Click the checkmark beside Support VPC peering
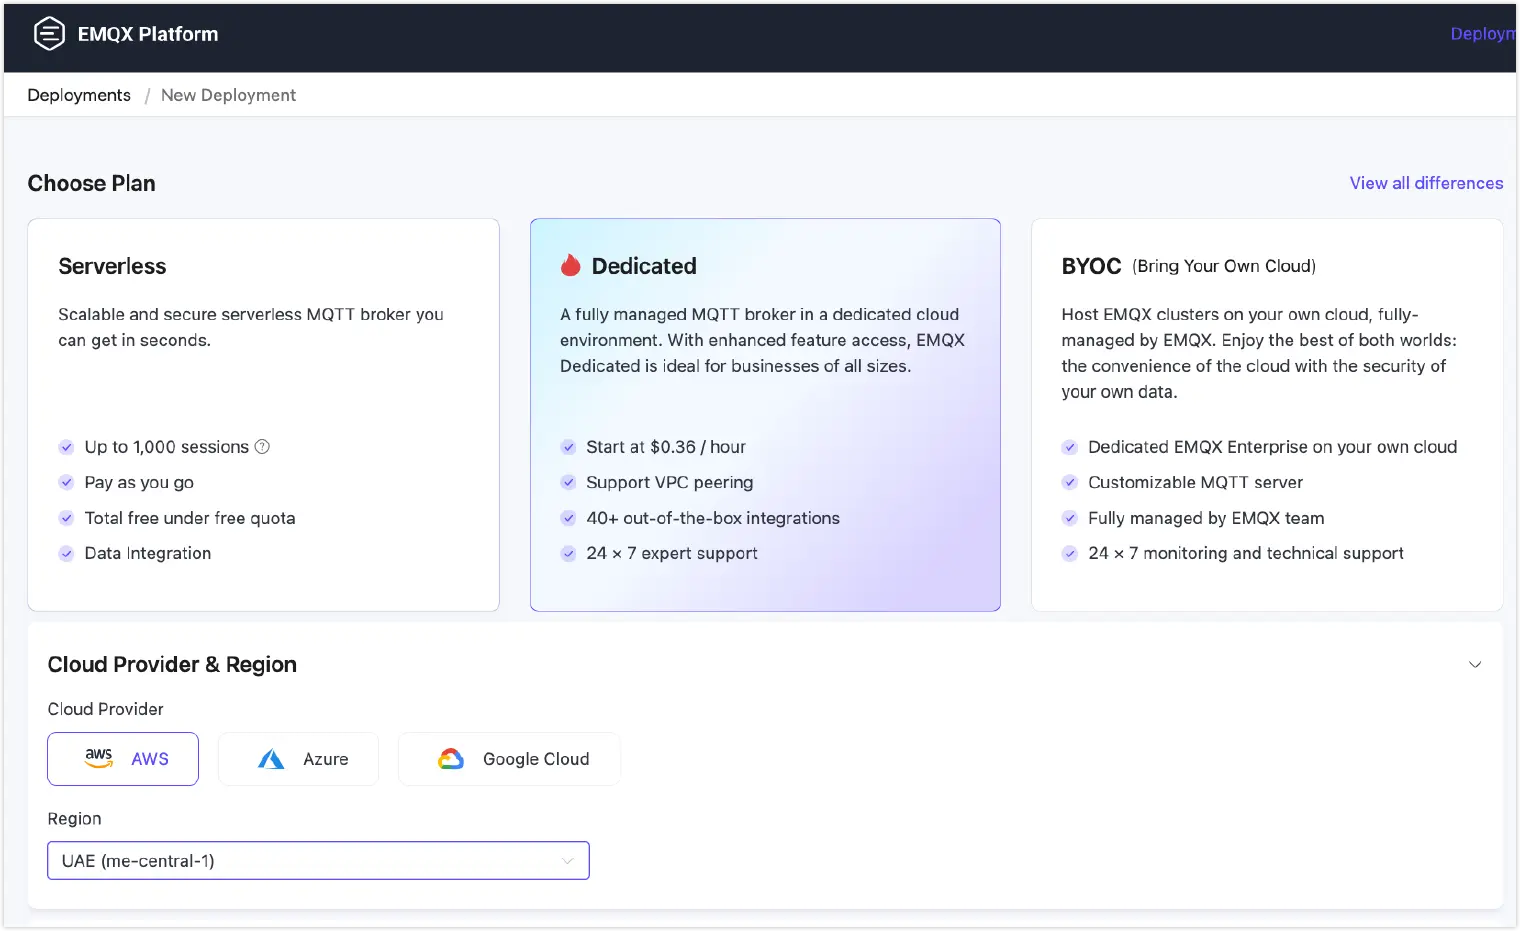The height and width of the screenshot is (931, 1520). [x=568, y=482]
